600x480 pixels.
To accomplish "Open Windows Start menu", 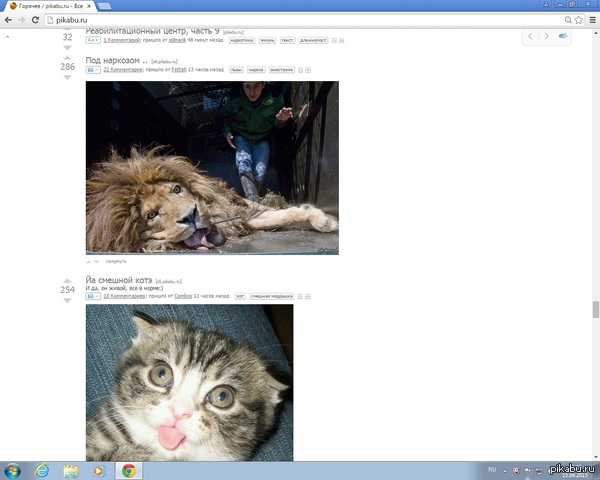I will pos(13,470).
